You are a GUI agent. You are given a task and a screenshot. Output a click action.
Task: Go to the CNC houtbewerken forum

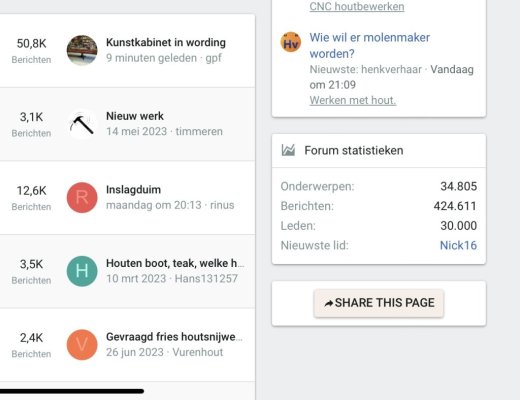[357, 7]
